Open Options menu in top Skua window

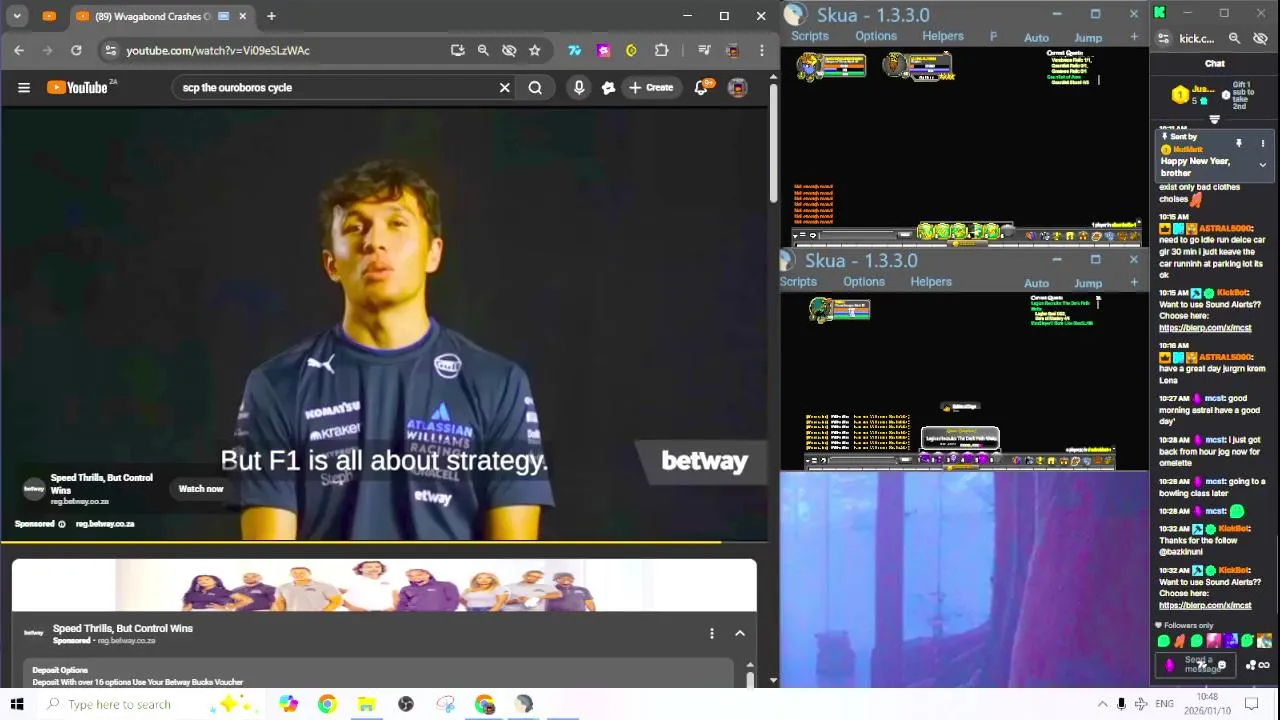(876, 36)
